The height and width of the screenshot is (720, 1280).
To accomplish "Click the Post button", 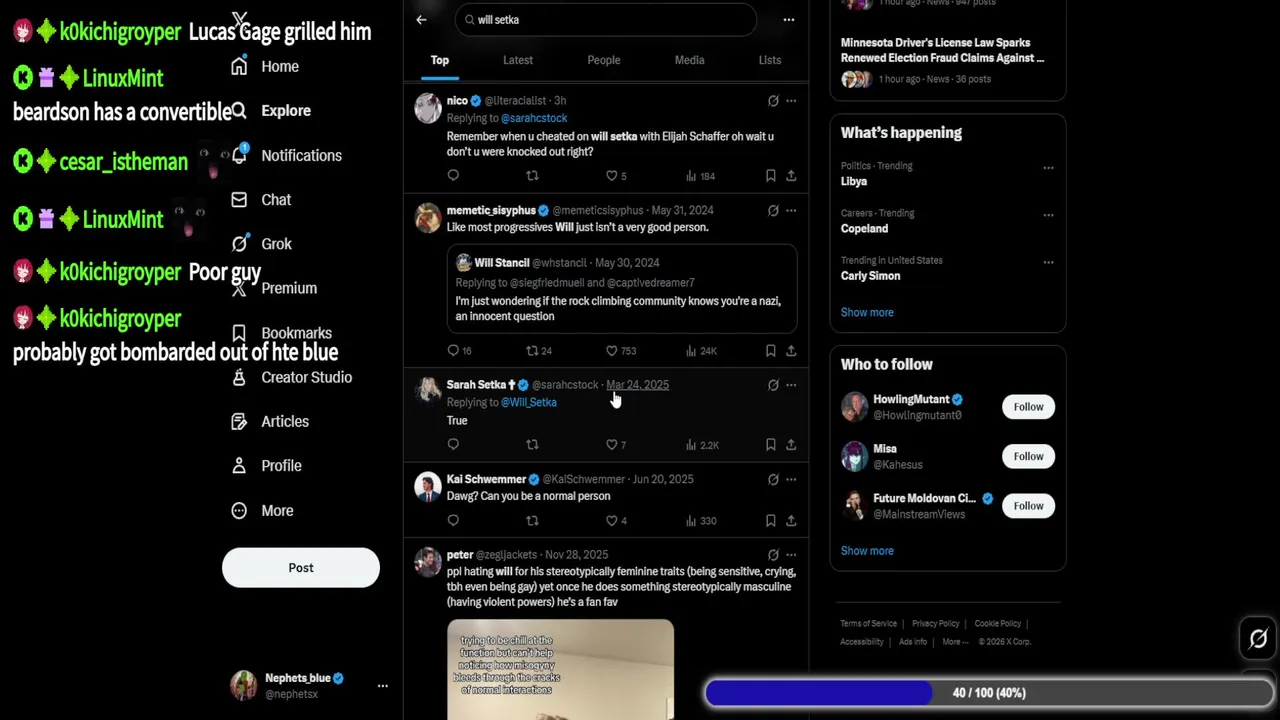I will point(301,568).
